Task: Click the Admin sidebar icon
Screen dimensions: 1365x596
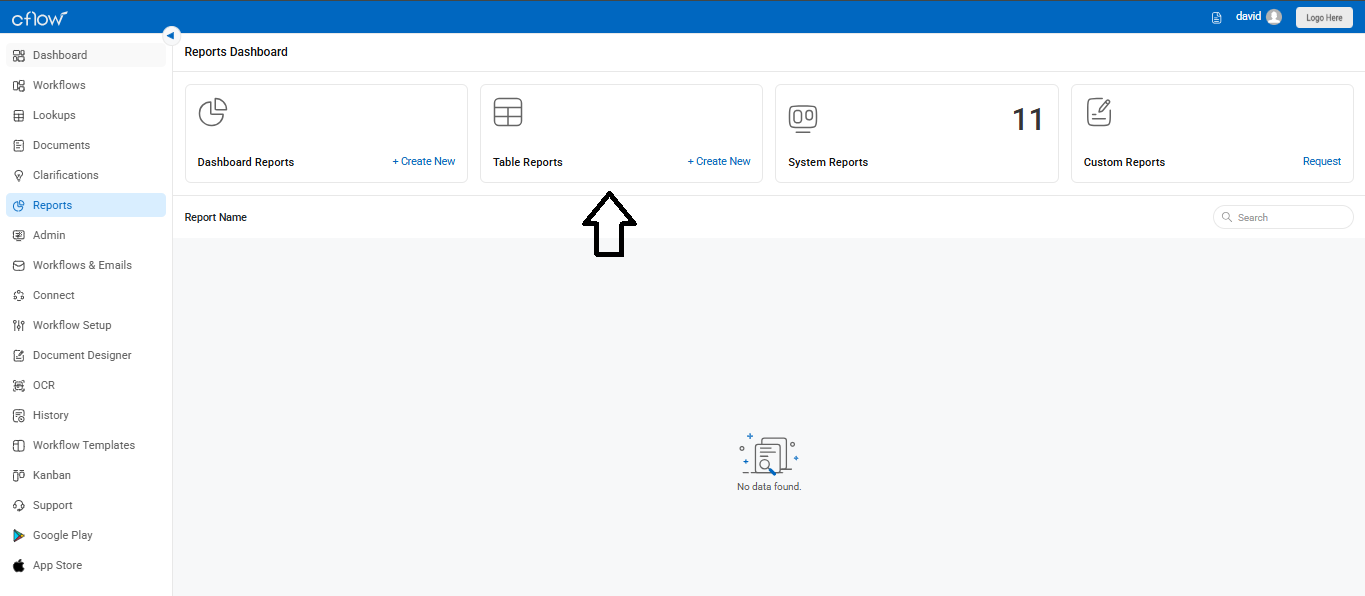Action: (19, 235)
